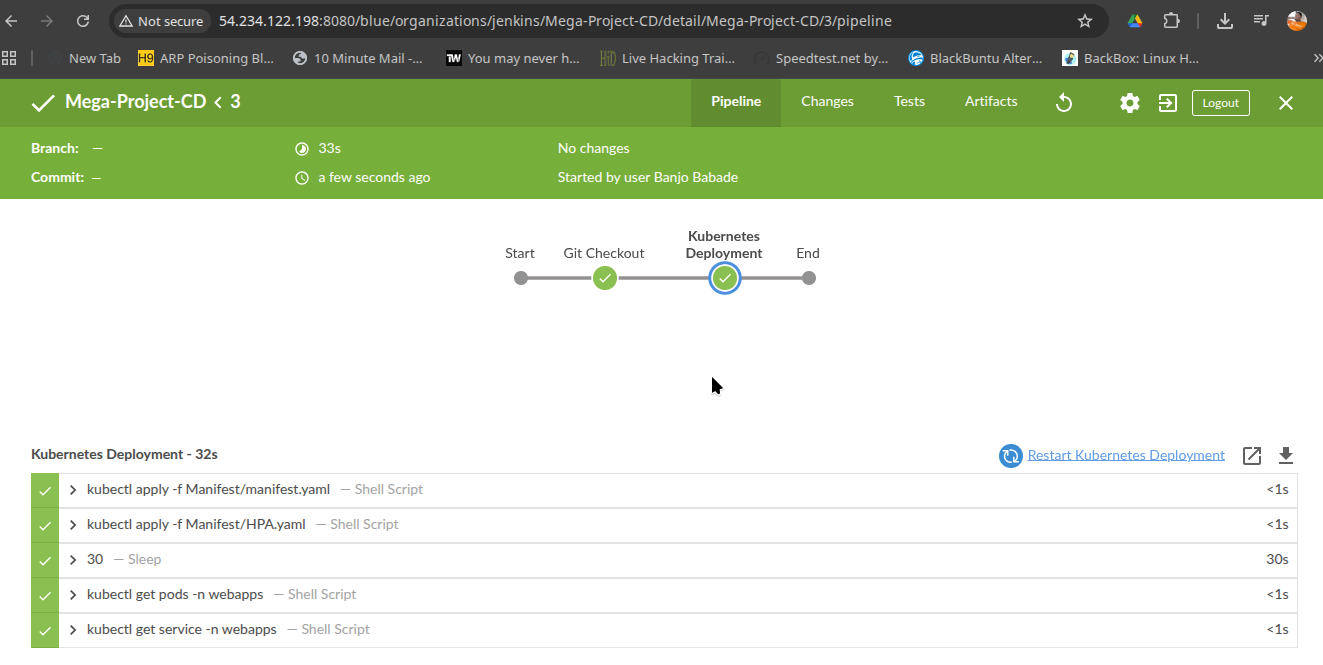
Task: Open pipeline configuration via gear icon
Action: coord(1130,103)
